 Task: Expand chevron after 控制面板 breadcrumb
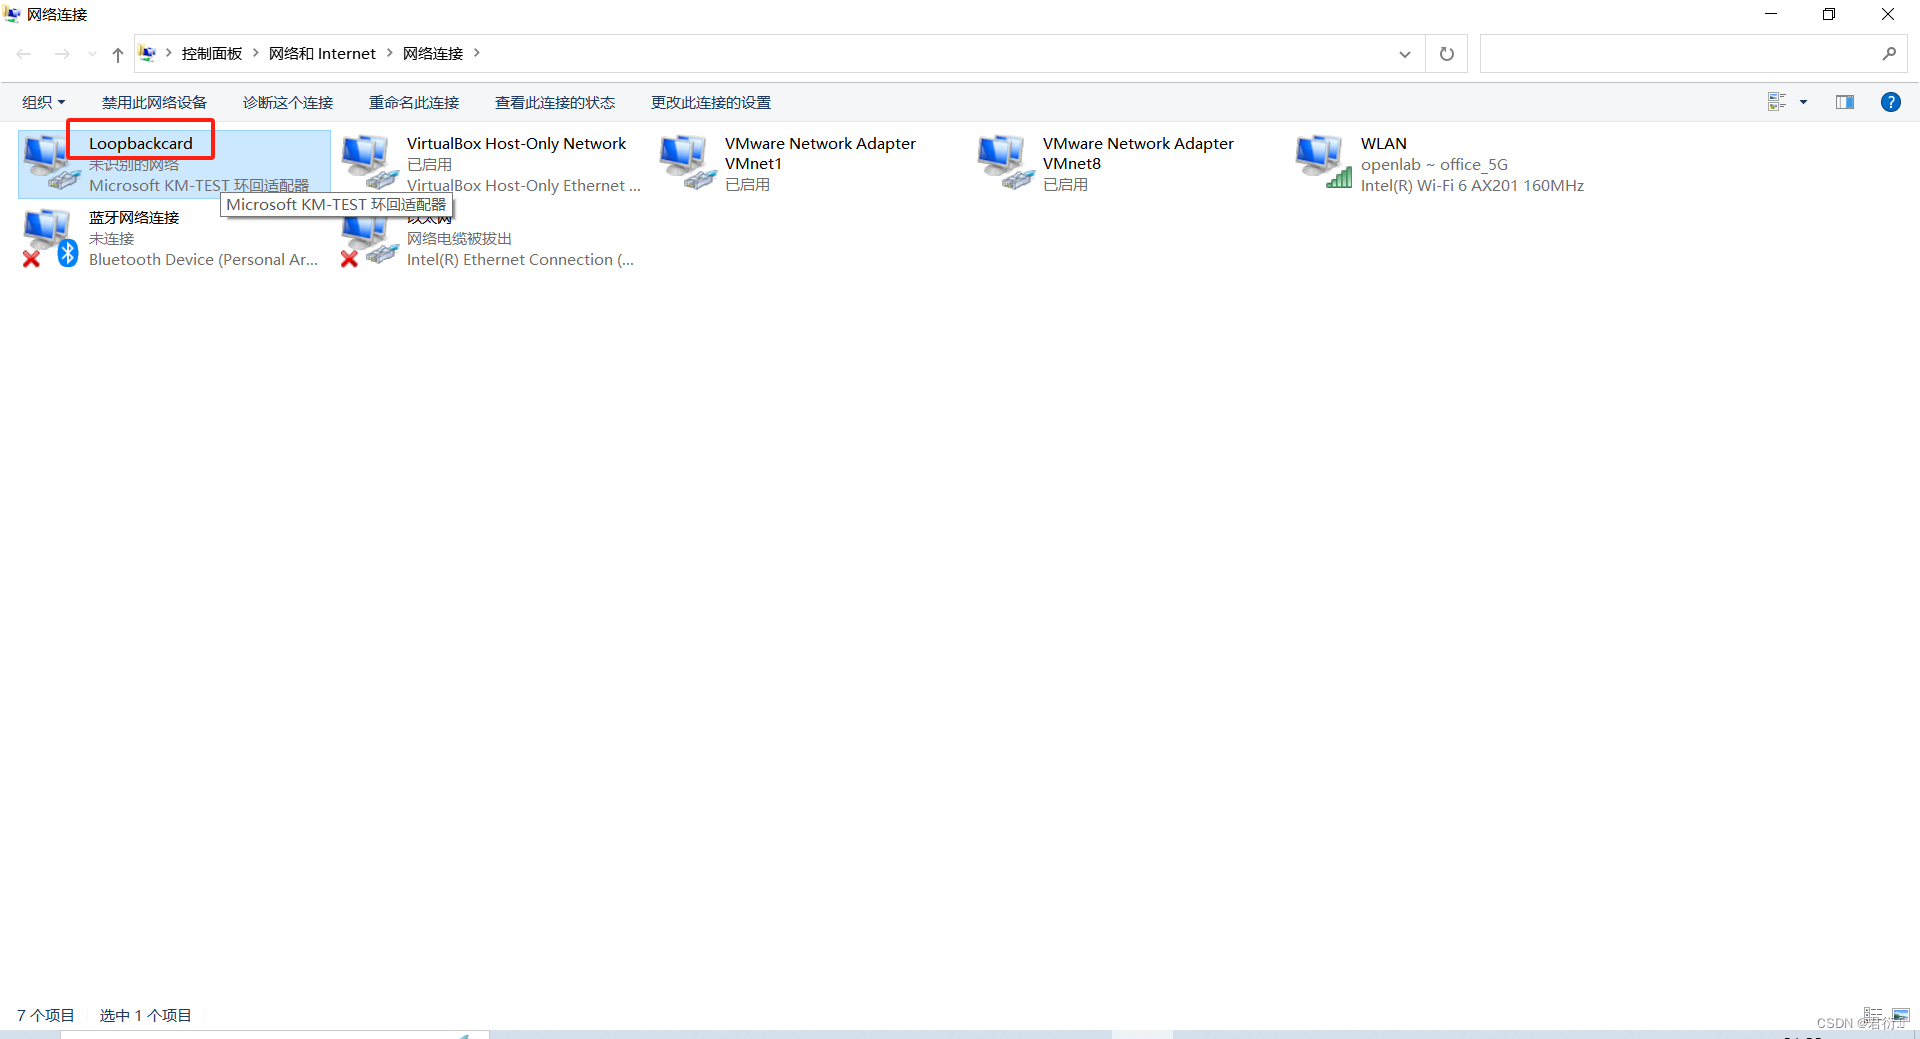255,53
